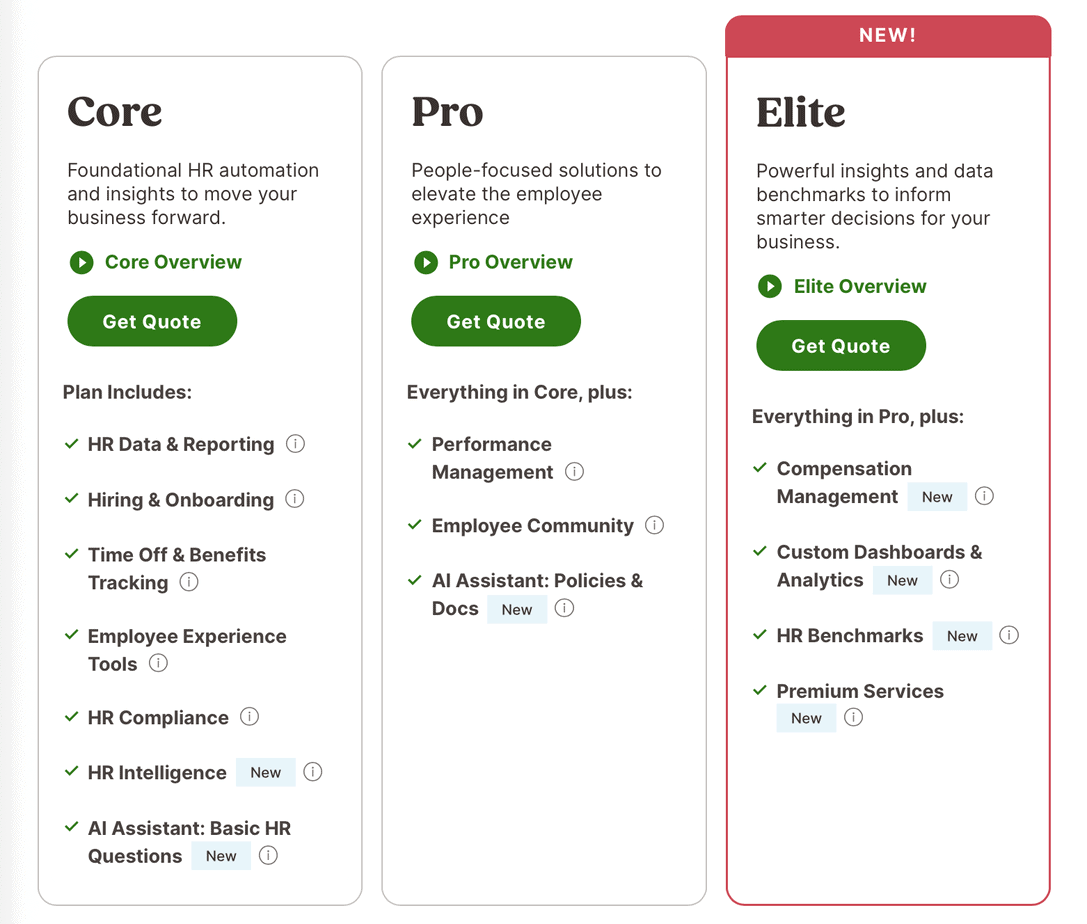
Task: Click info icon beside Employee Community
Action: click(x=655, y=525)
